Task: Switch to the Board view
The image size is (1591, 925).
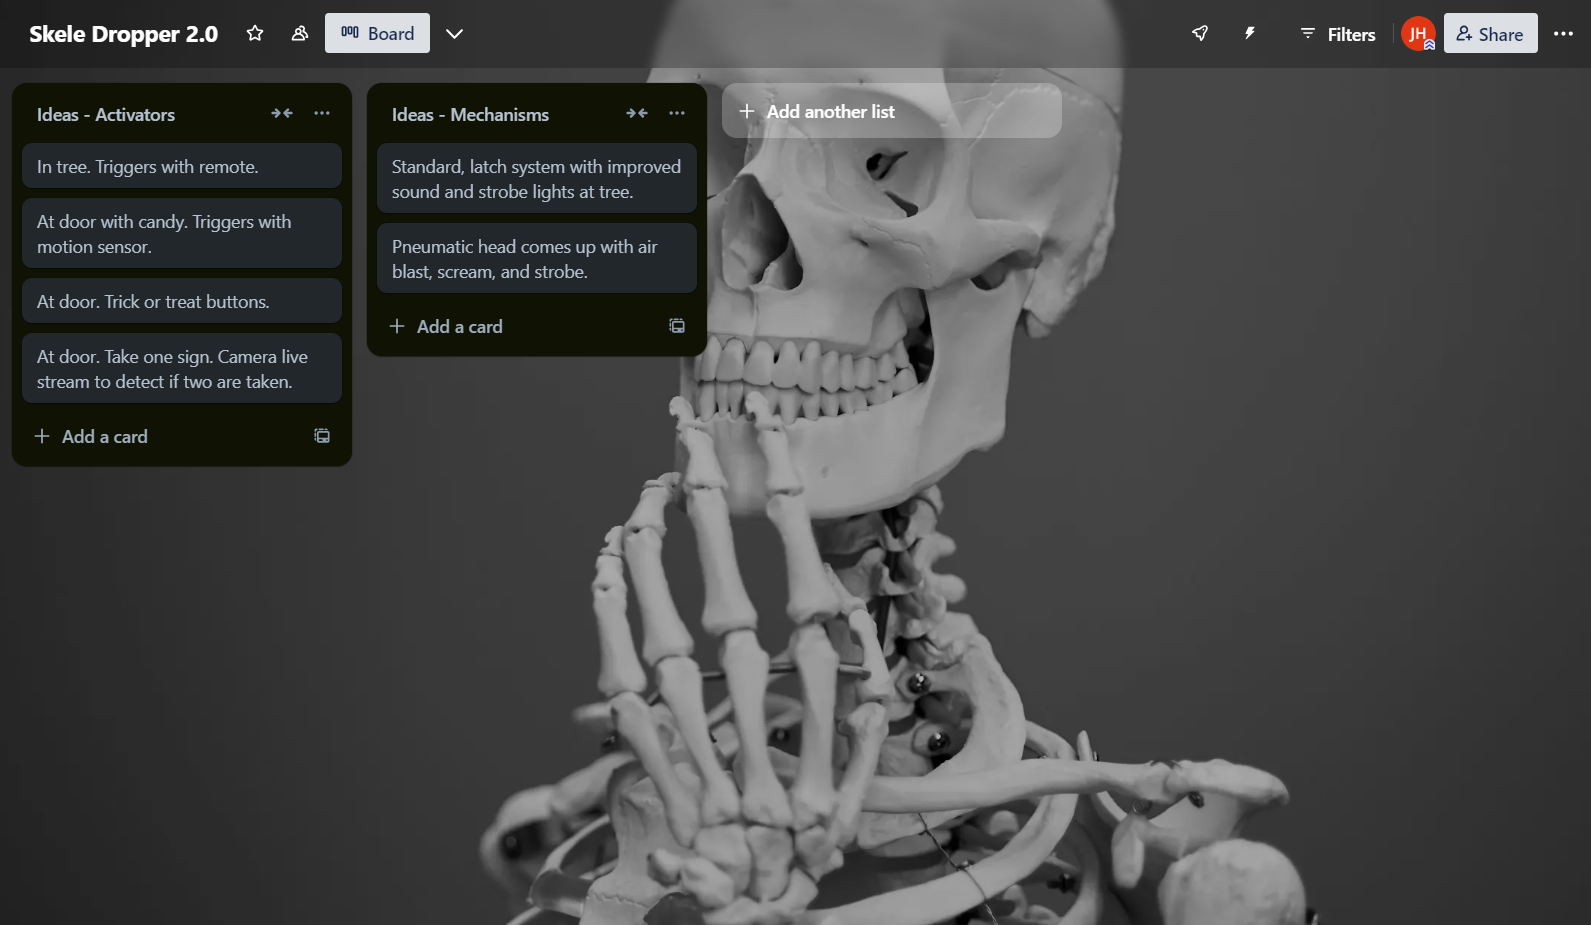Action: (x=377, y=33)
